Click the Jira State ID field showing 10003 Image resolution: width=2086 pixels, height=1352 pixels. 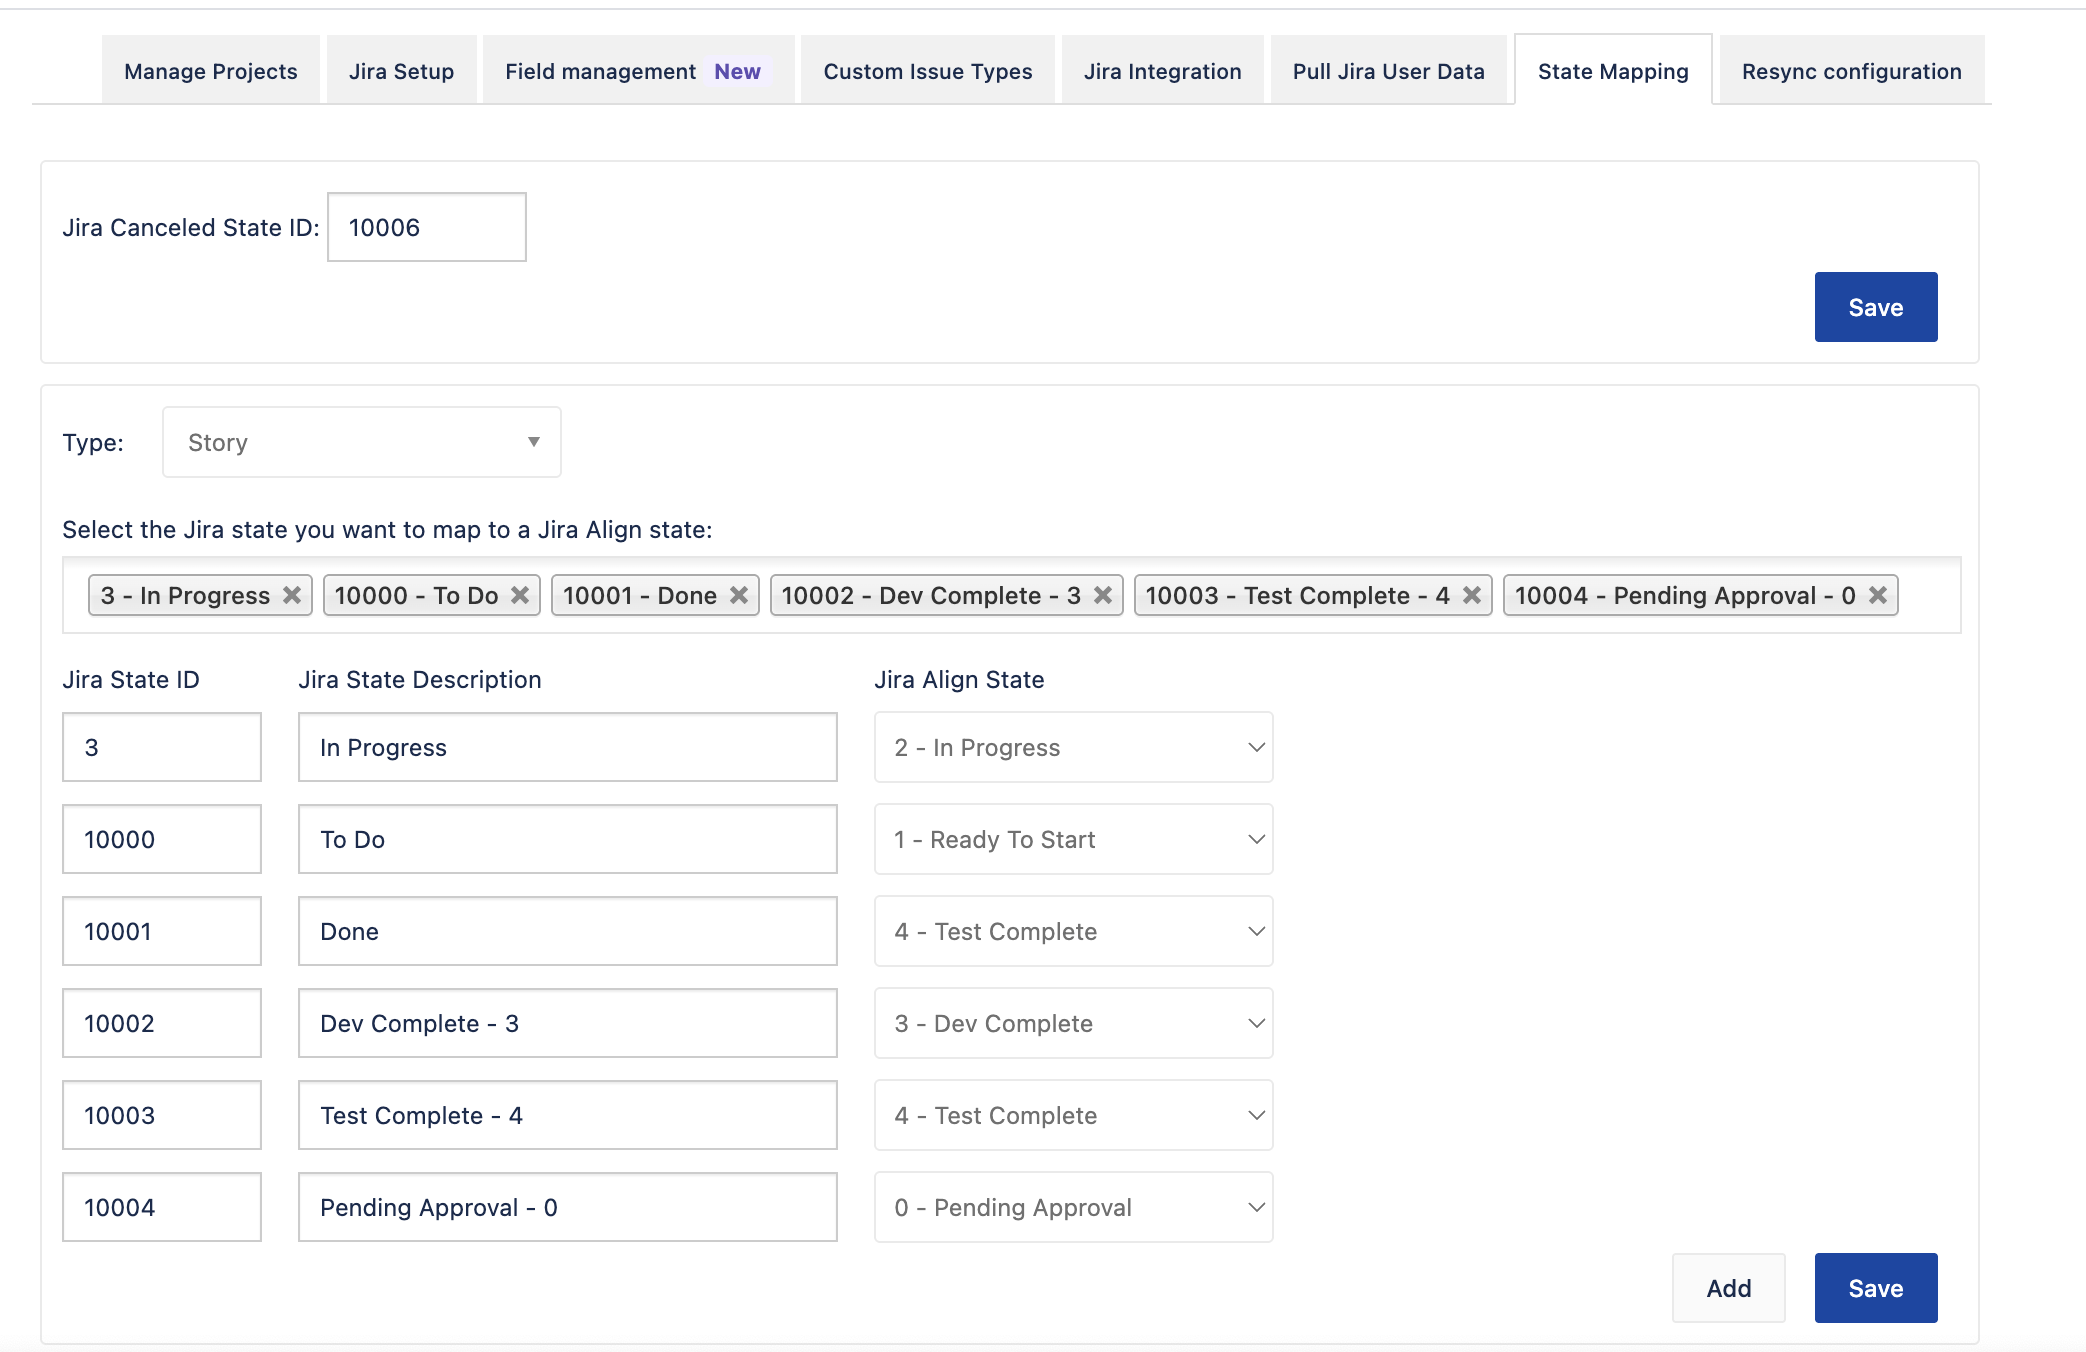pyautogui.click(x=161, y=1115)
